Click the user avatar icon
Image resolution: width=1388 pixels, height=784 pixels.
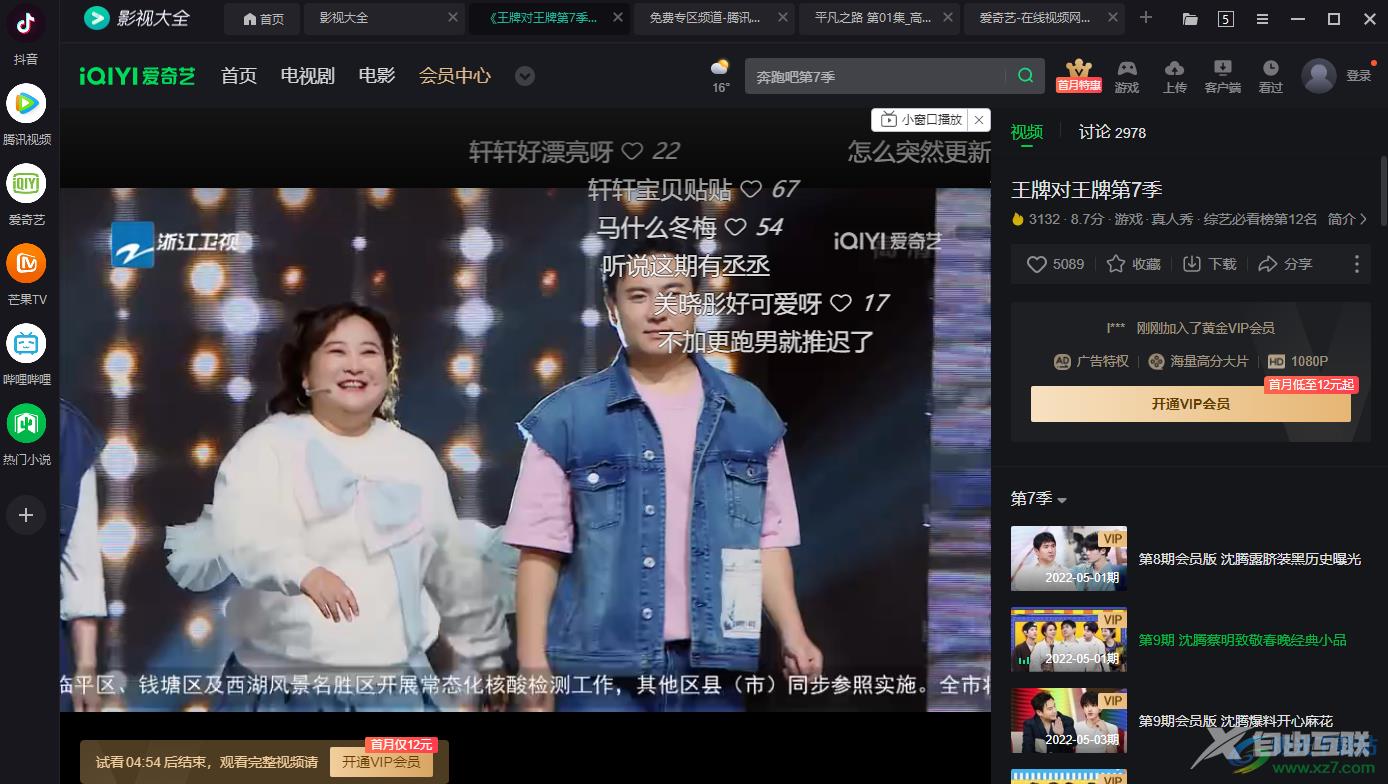point(1319,76)
